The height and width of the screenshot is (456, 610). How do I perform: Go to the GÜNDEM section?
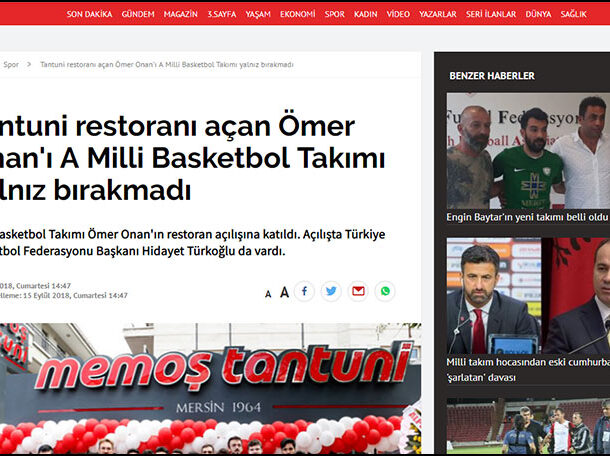[138, 15]
